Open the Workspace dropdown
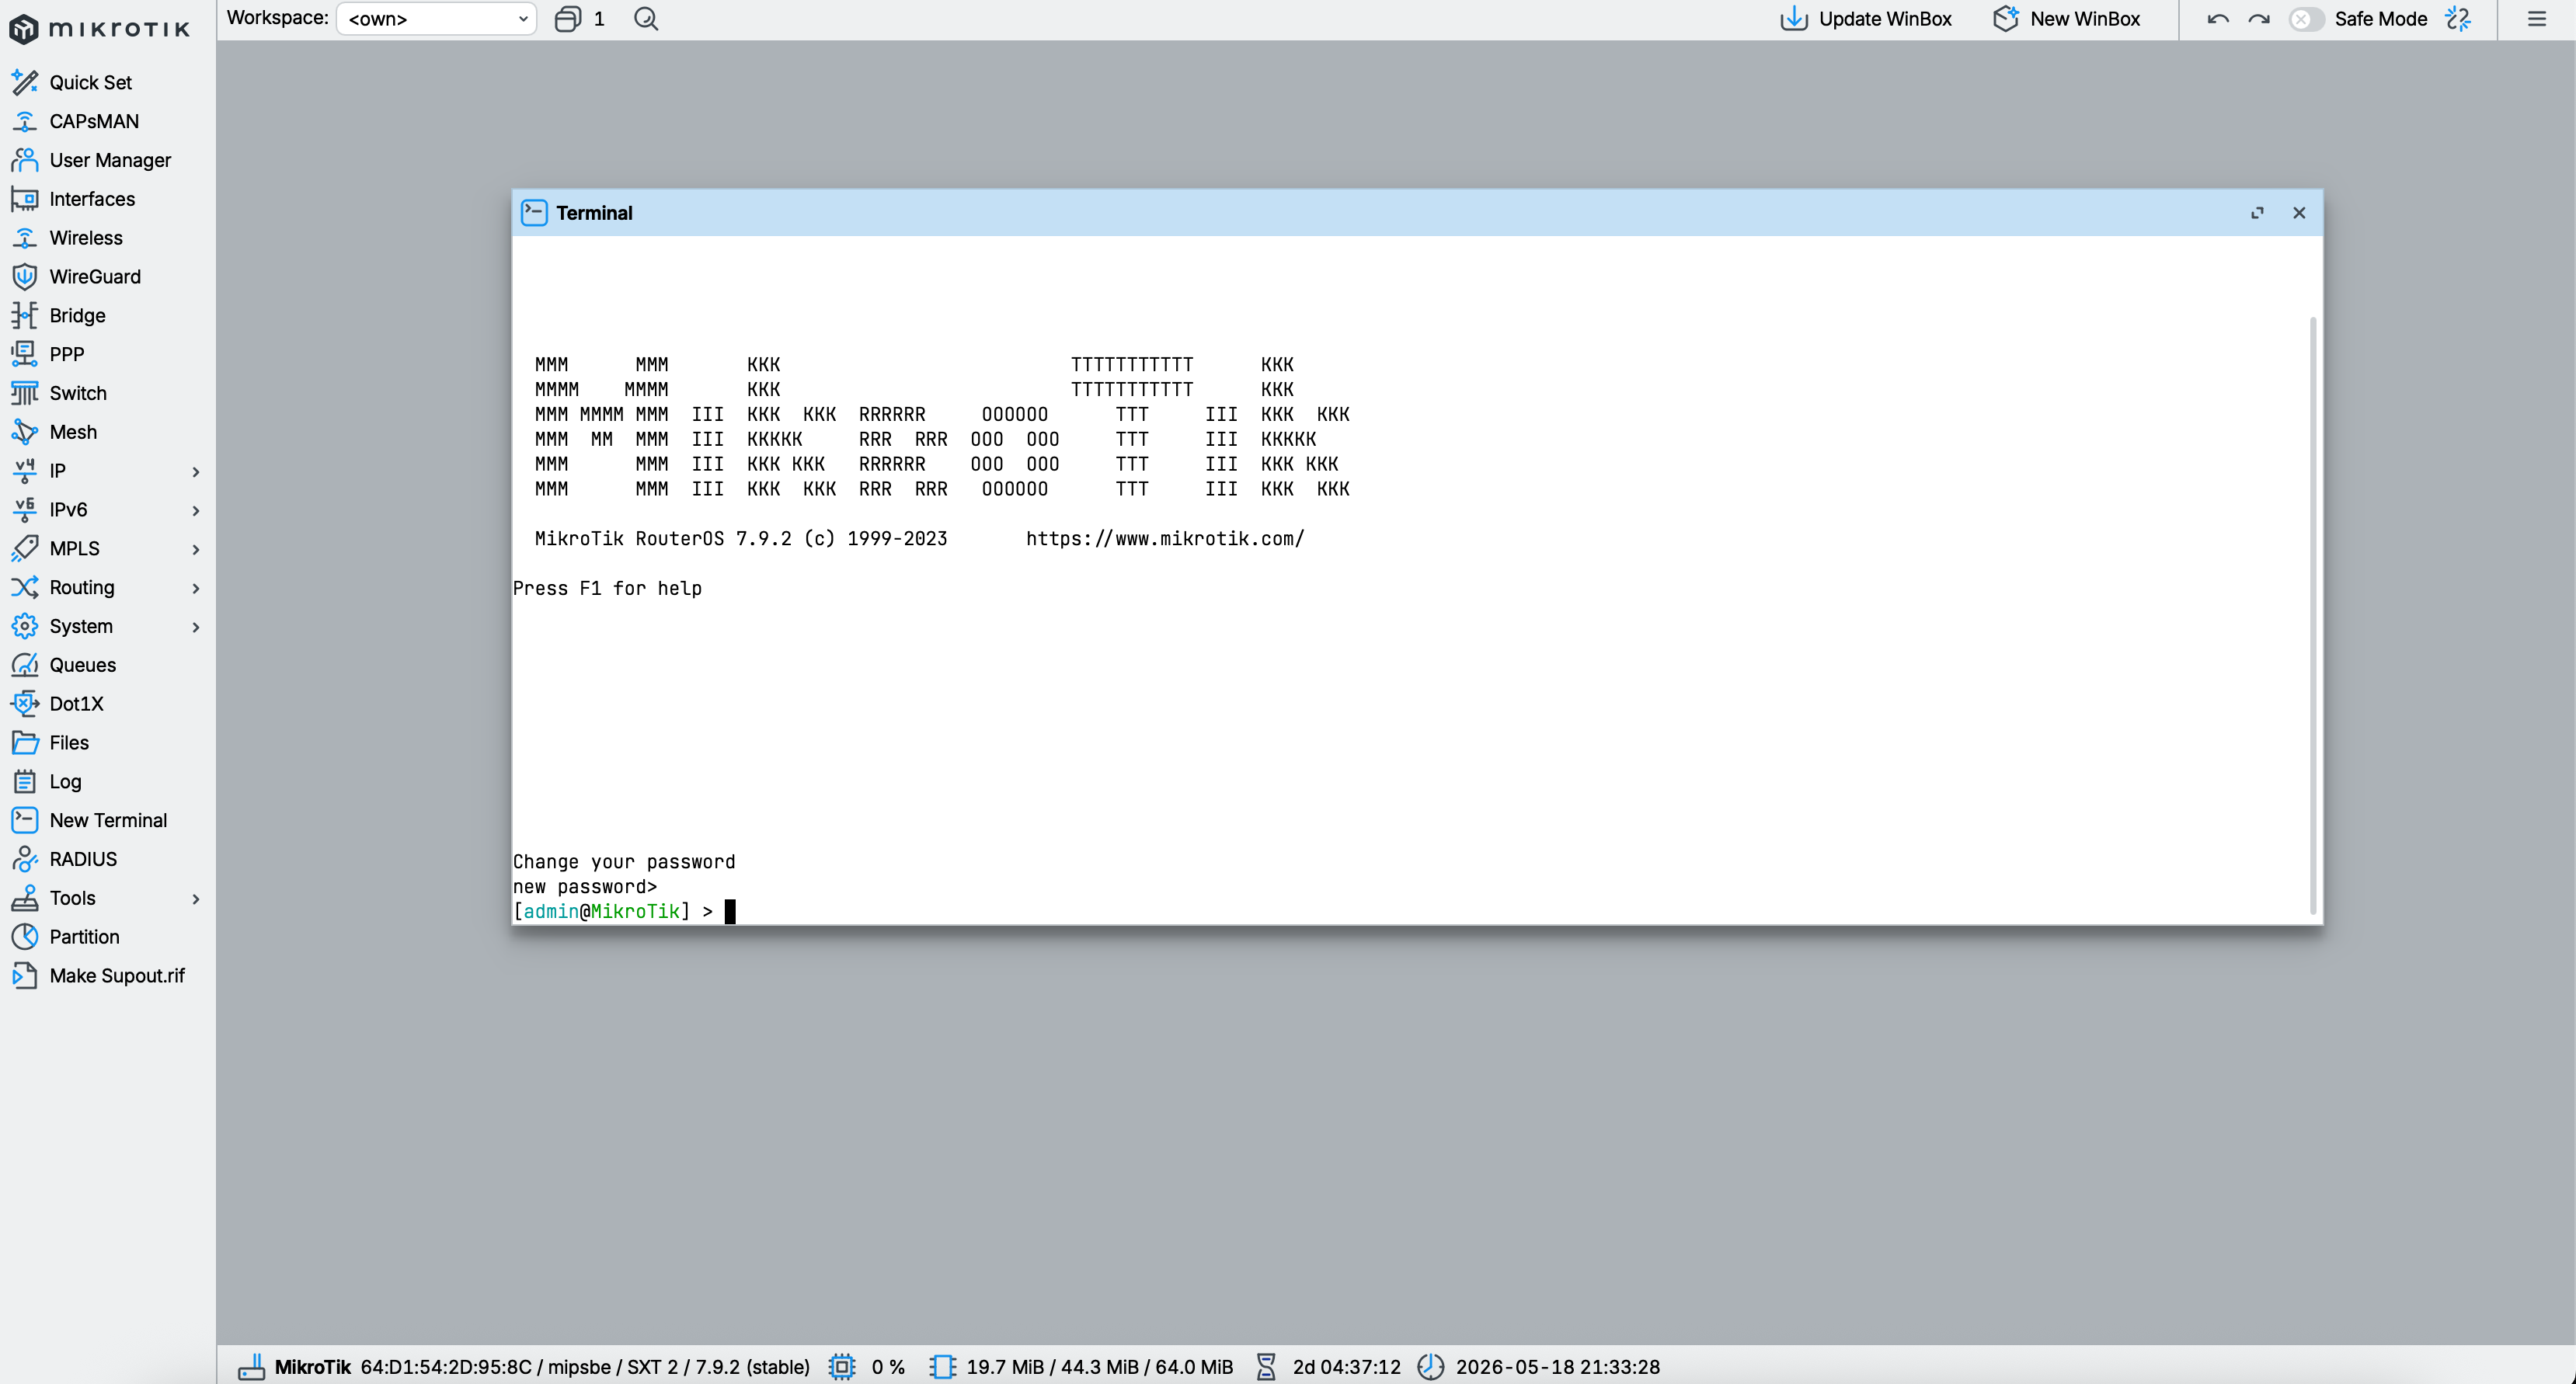This screenshot has height=1384, width=2576. click(436, 19)
